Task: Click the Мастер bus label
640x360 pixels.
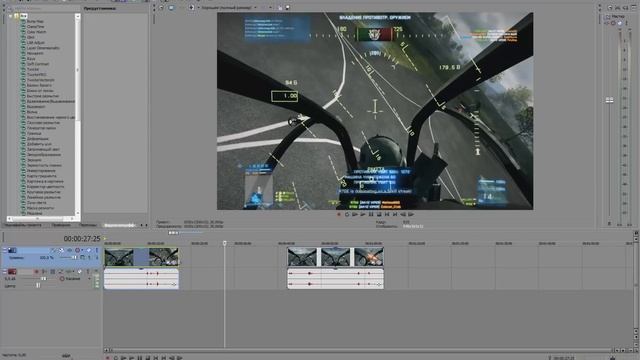Action: point(618,16)
